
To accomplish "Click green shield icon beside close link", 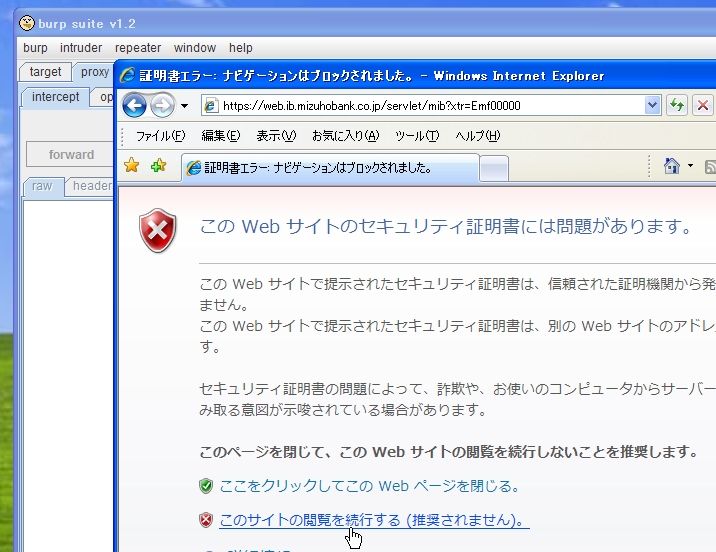I will click(x=206, y=486).
